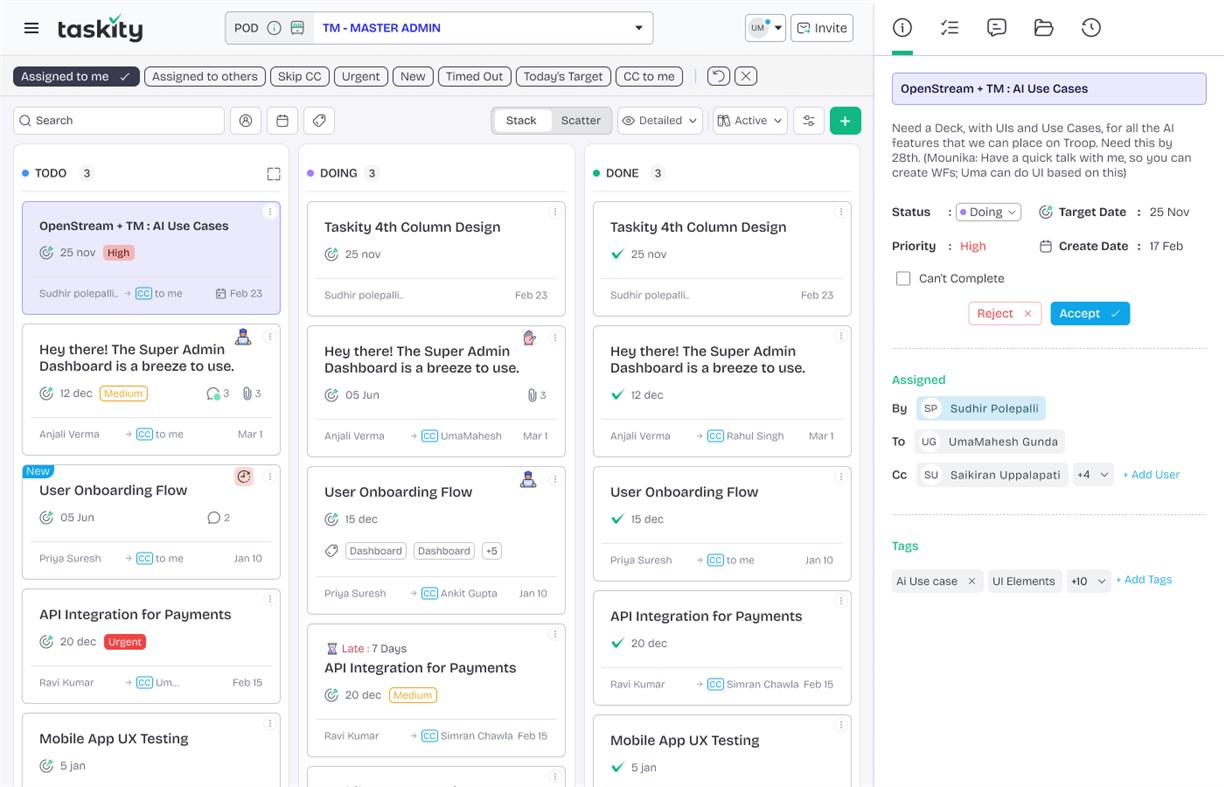The image size is (1224, 787).
Task: Tick the Can't Complete checkbox
Action: (x=903, y=279)
